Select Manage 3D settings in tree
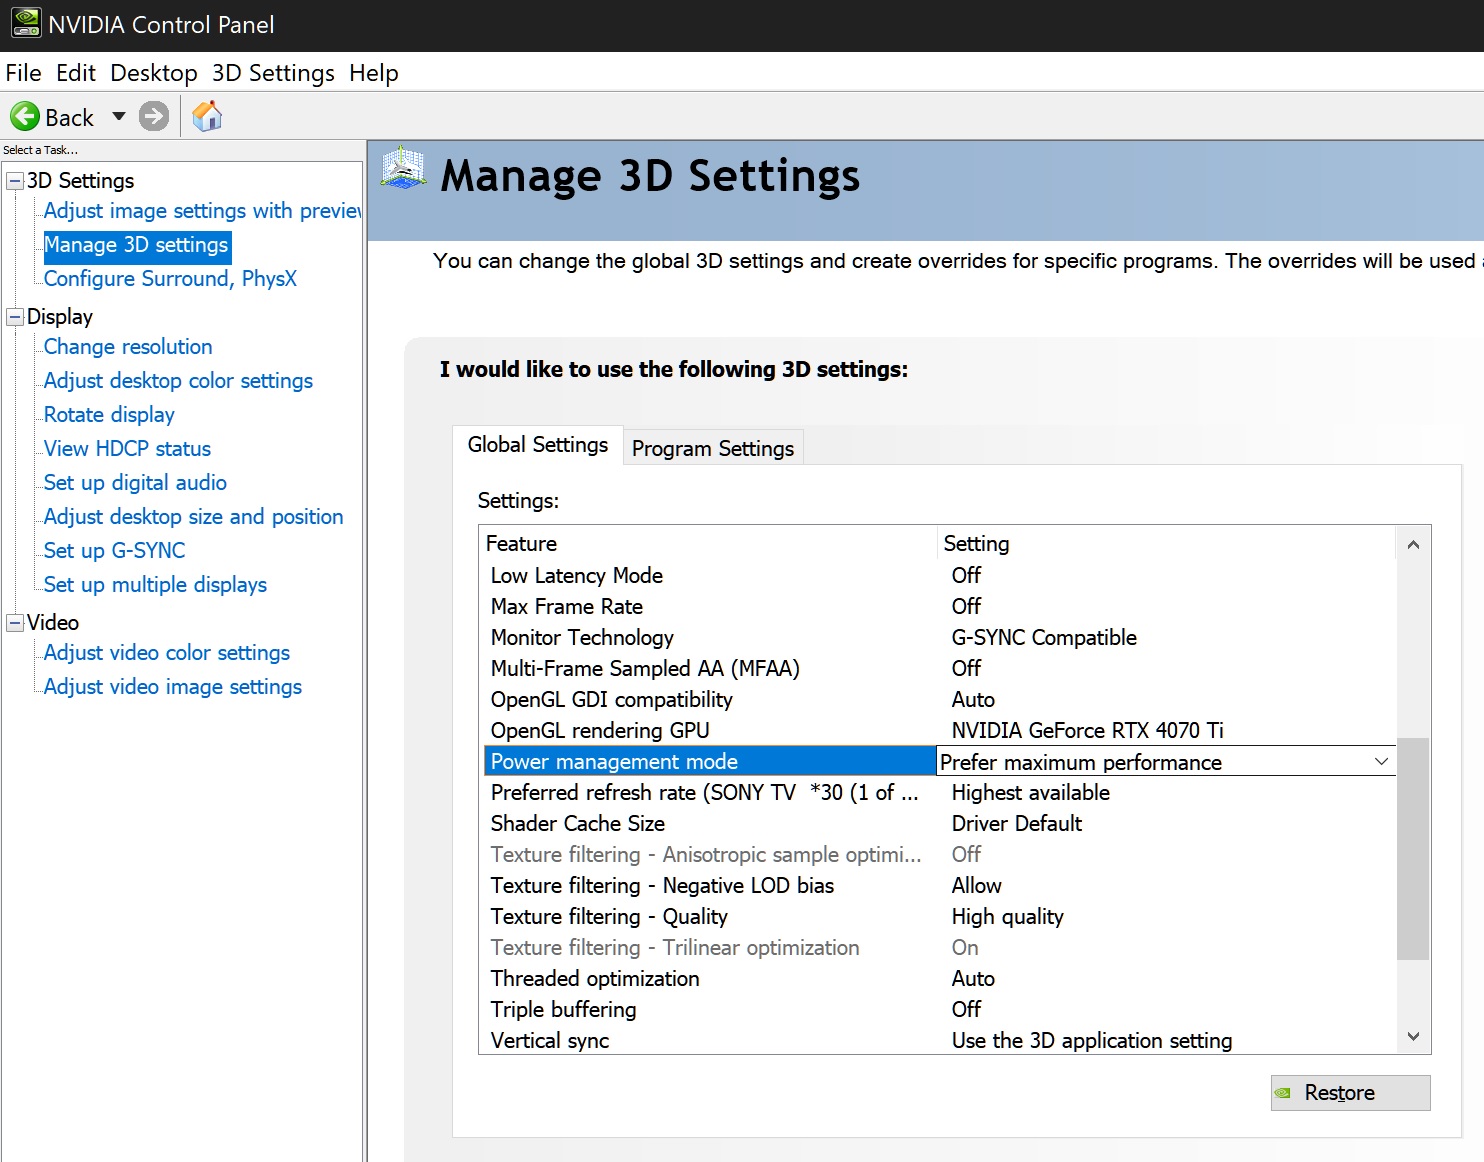 coord(136,245)
